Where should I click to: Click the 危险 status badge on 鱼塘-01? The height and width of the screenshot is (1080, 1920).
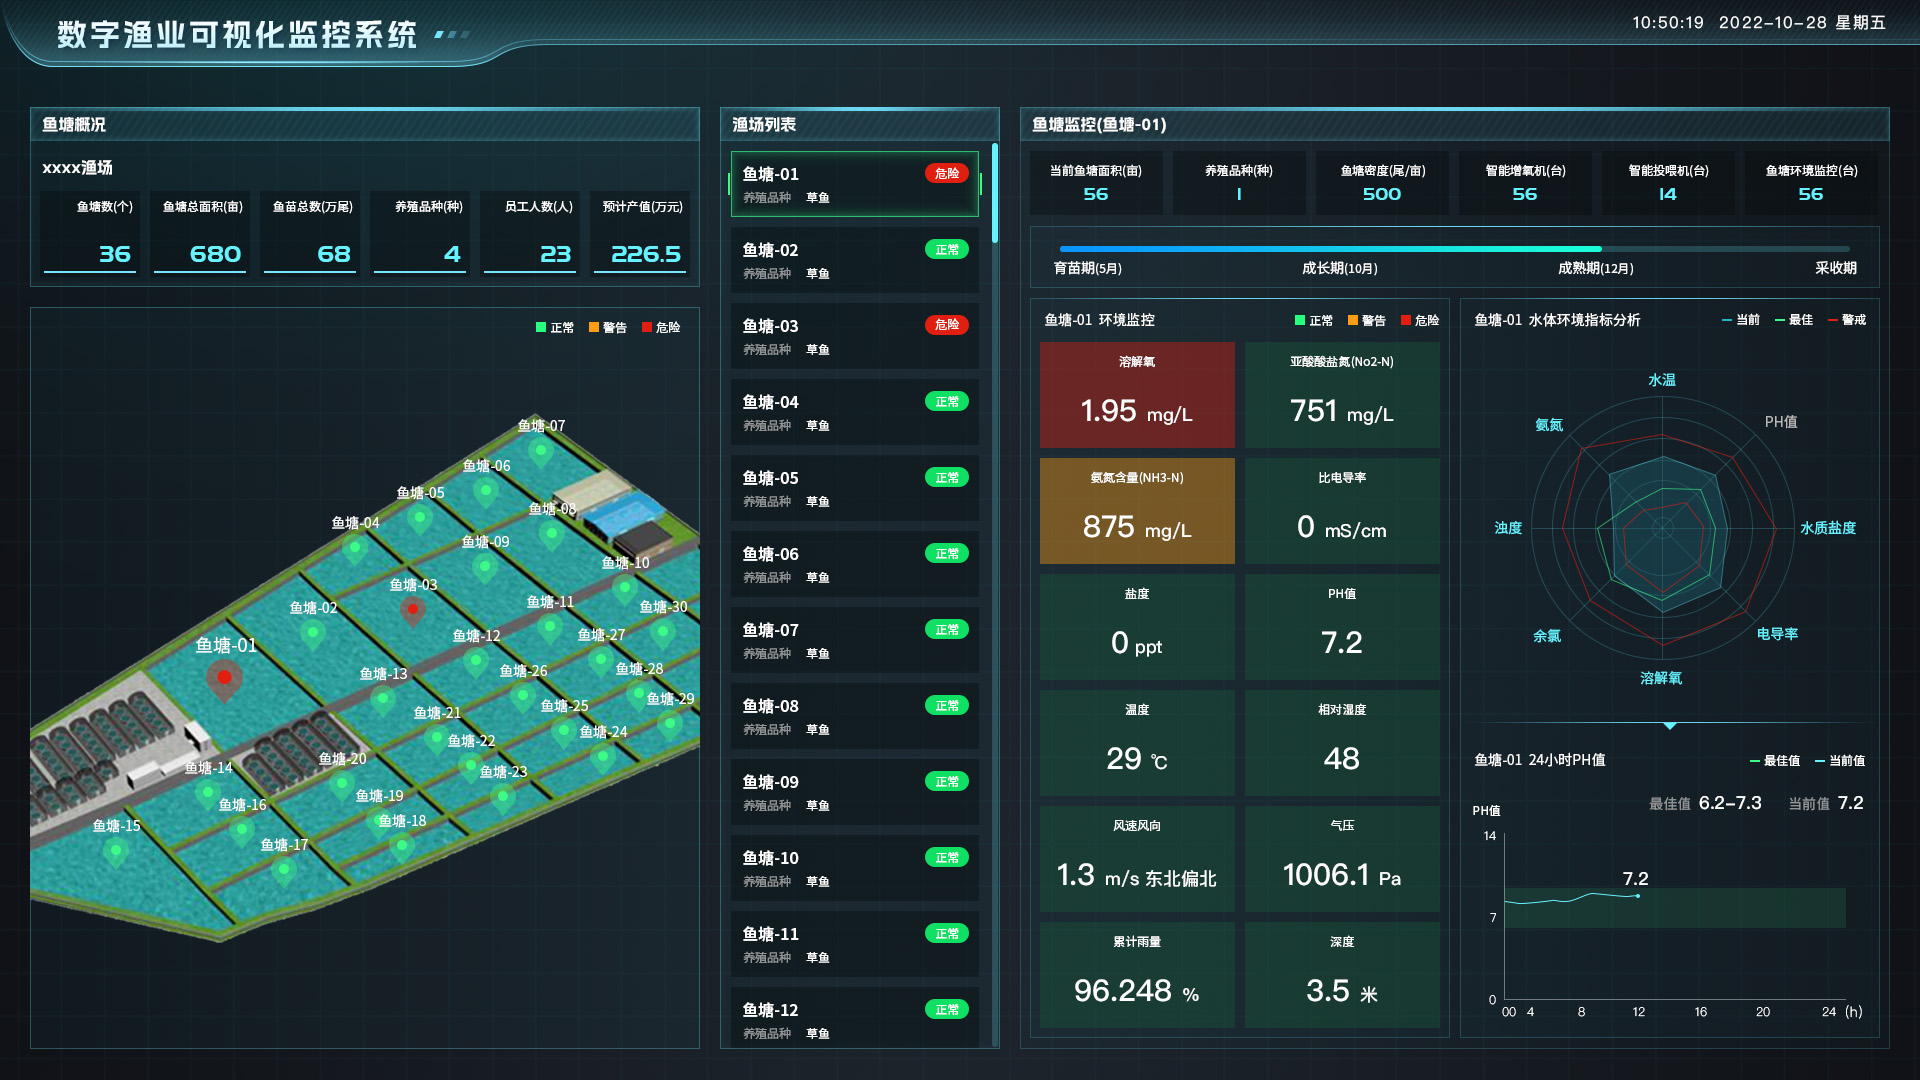946,173
